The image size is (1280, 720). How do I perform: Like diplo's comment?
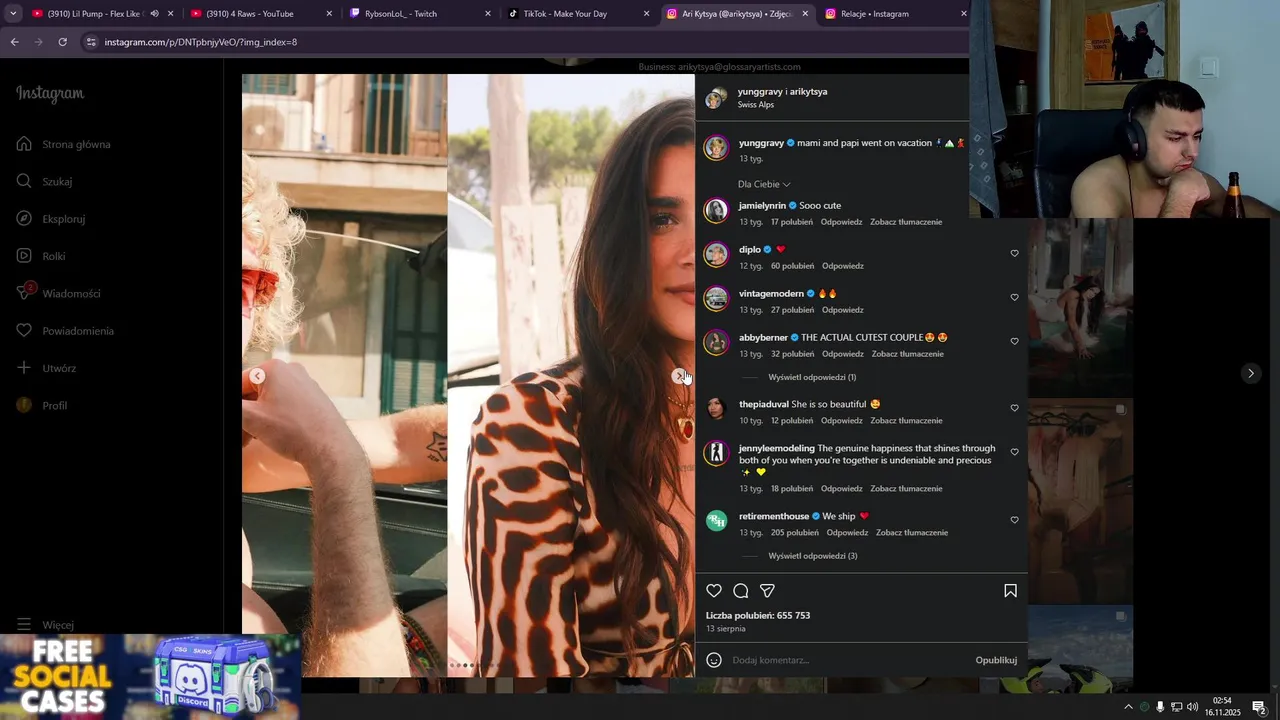click(x=1014, y=253)
